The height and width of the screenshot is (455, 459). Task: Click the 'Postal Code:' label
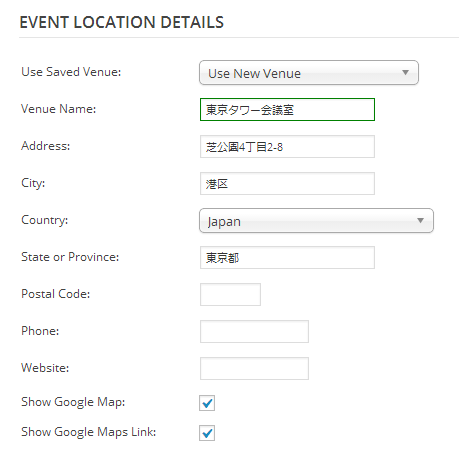(56, 294)
